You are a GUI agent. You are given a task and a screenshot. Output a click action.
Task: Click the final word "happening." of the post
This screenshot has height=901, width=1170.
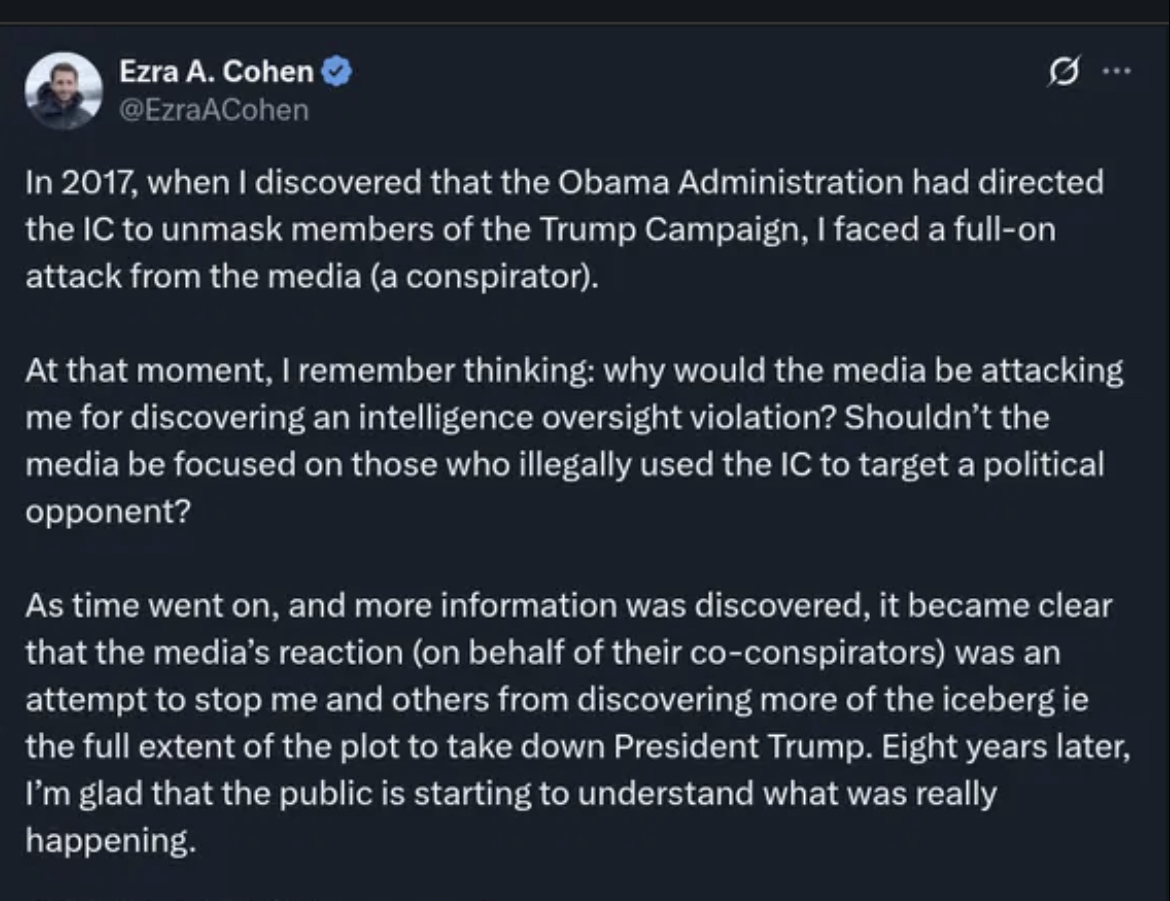pyautogui.click(x=108, y=841)
